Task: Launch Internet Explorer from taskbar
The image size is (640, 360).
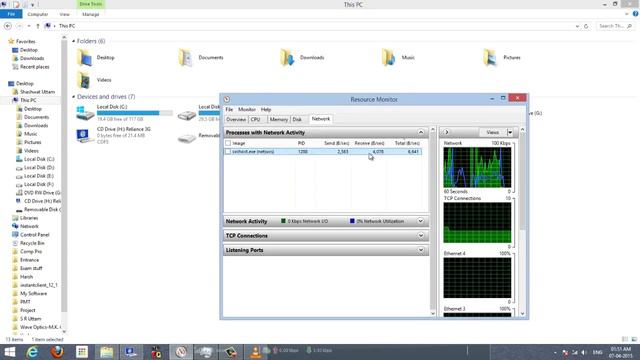Action: point(33,352)
